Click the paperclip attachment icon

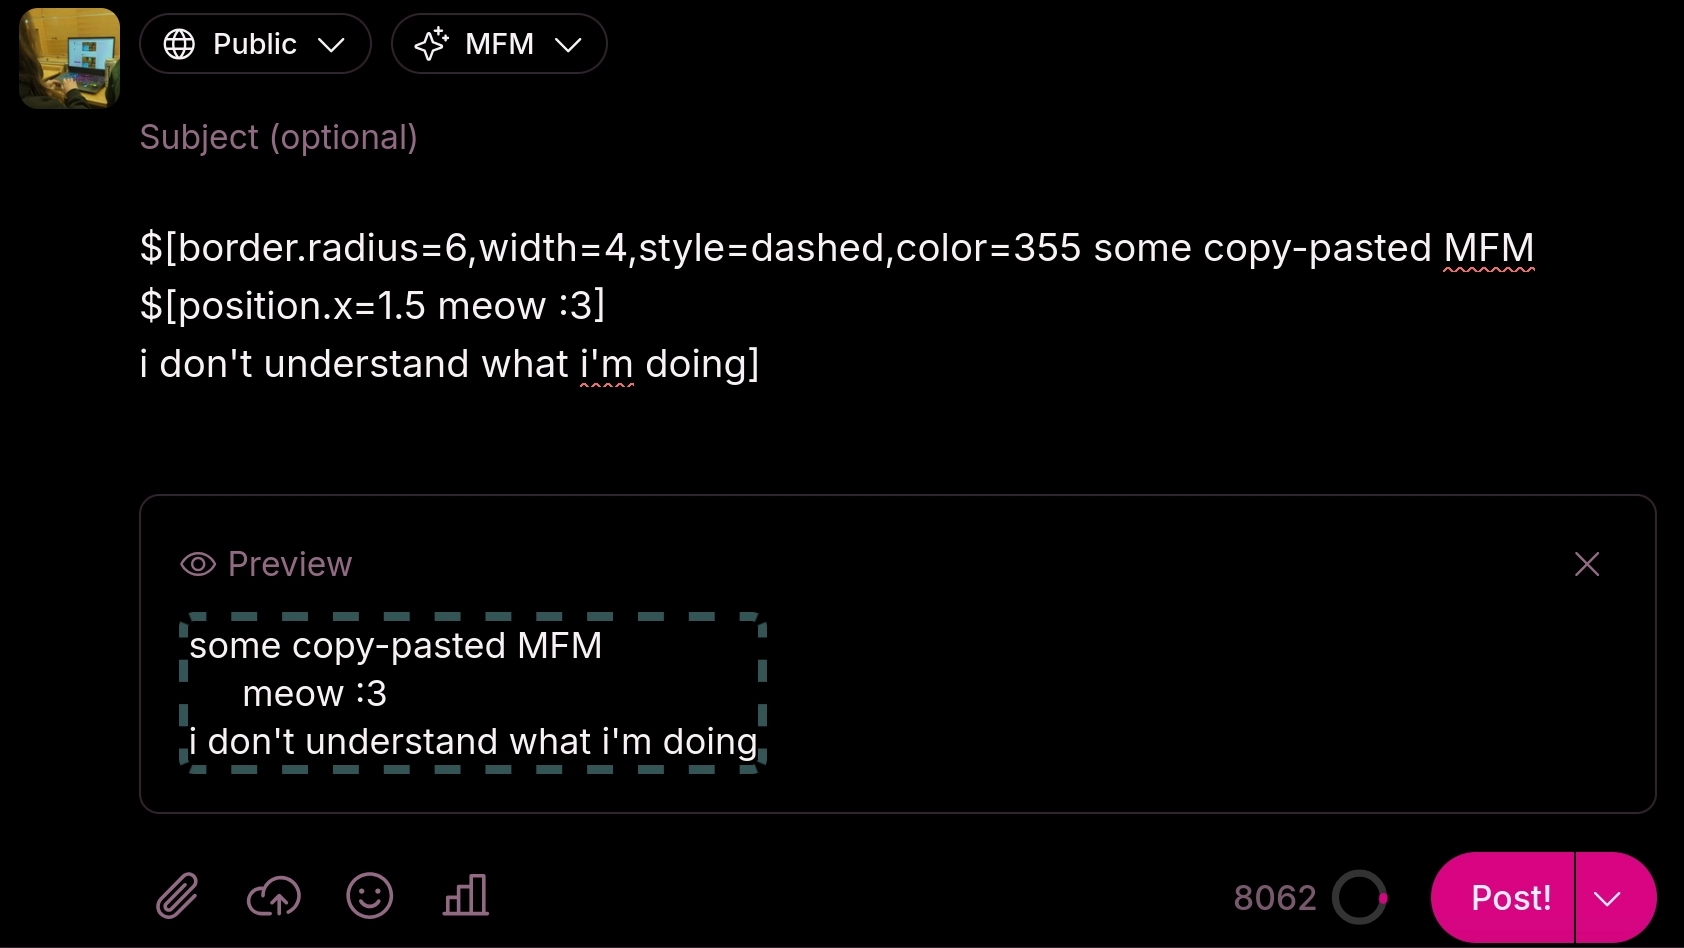[176, 896]
